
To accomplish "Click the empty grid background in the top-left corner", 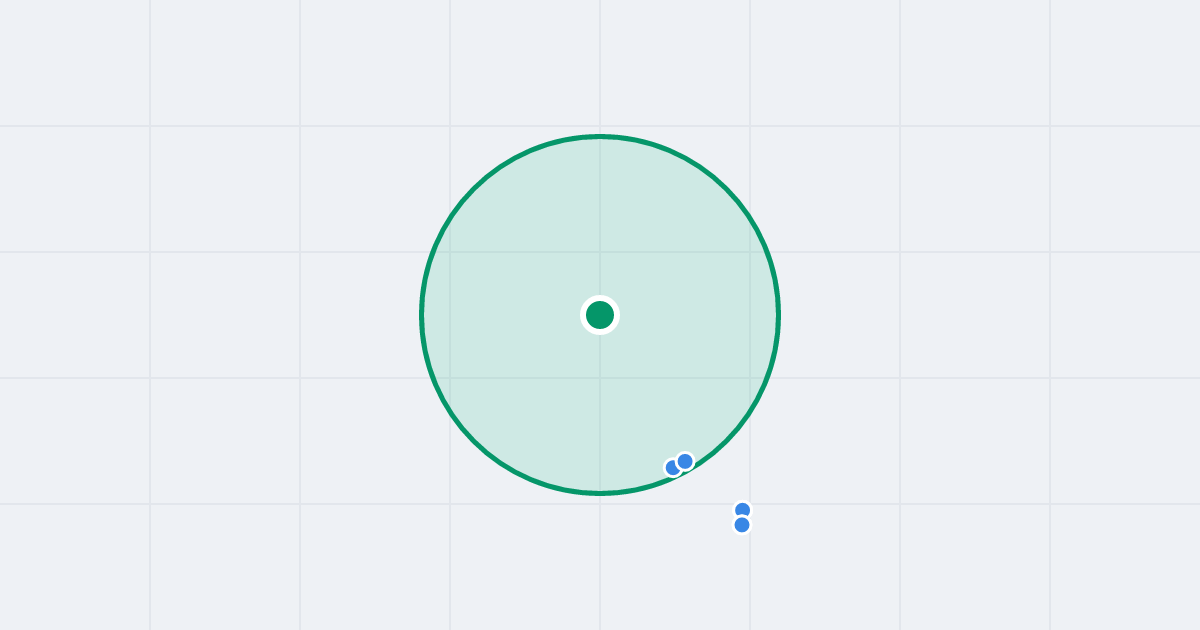I will (75, 62).
